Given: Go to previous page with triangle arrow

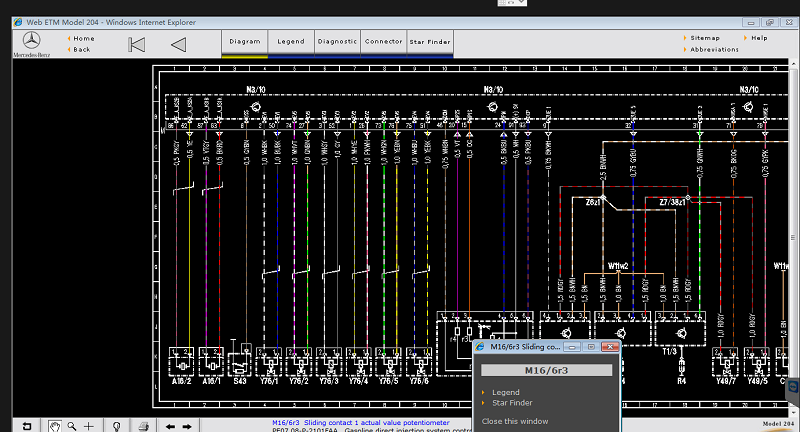Looking at the screenshot, I should (179, 45).
